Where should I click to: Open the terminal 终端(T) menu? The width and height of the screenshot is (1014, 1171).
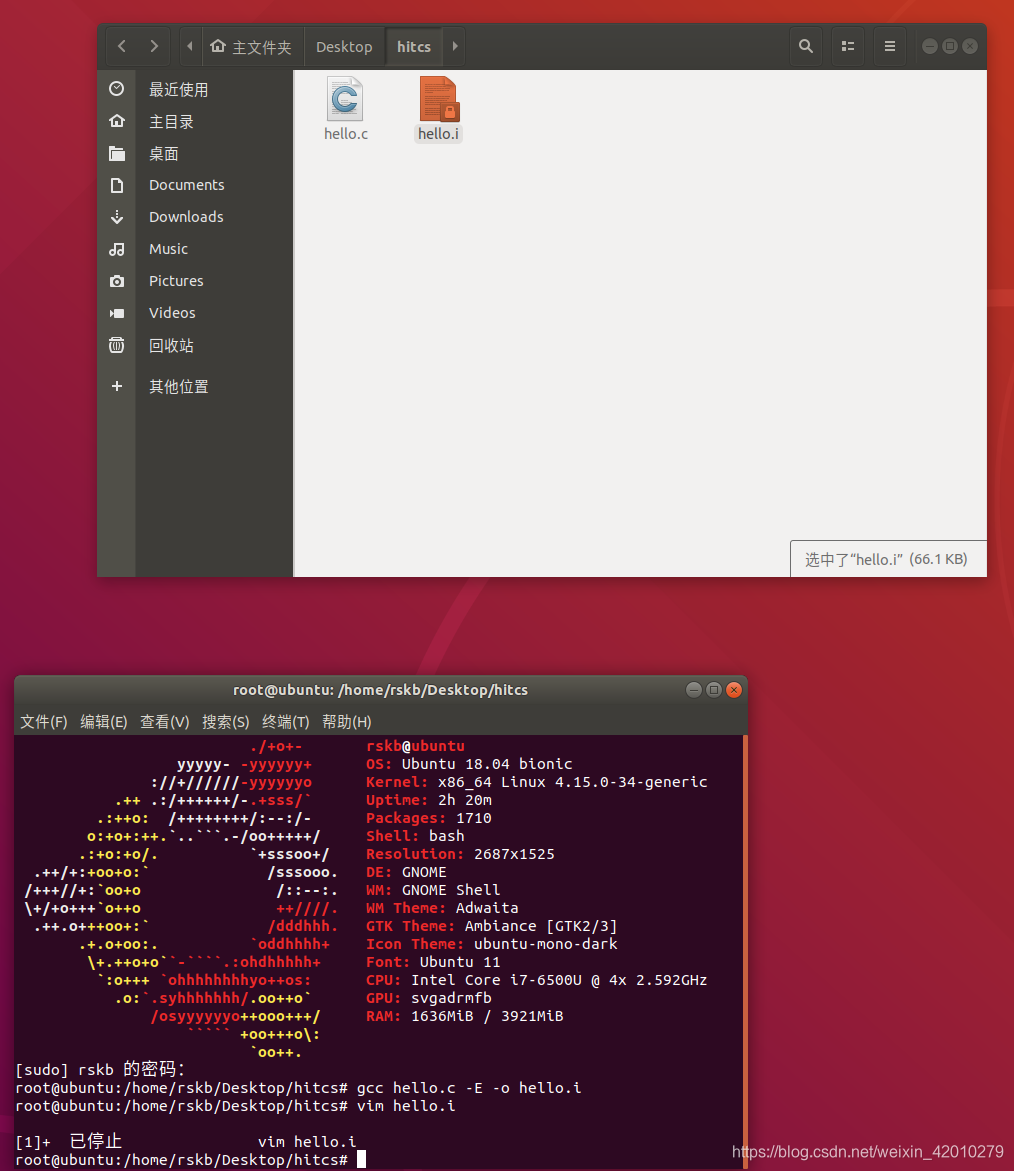(285, 721)
